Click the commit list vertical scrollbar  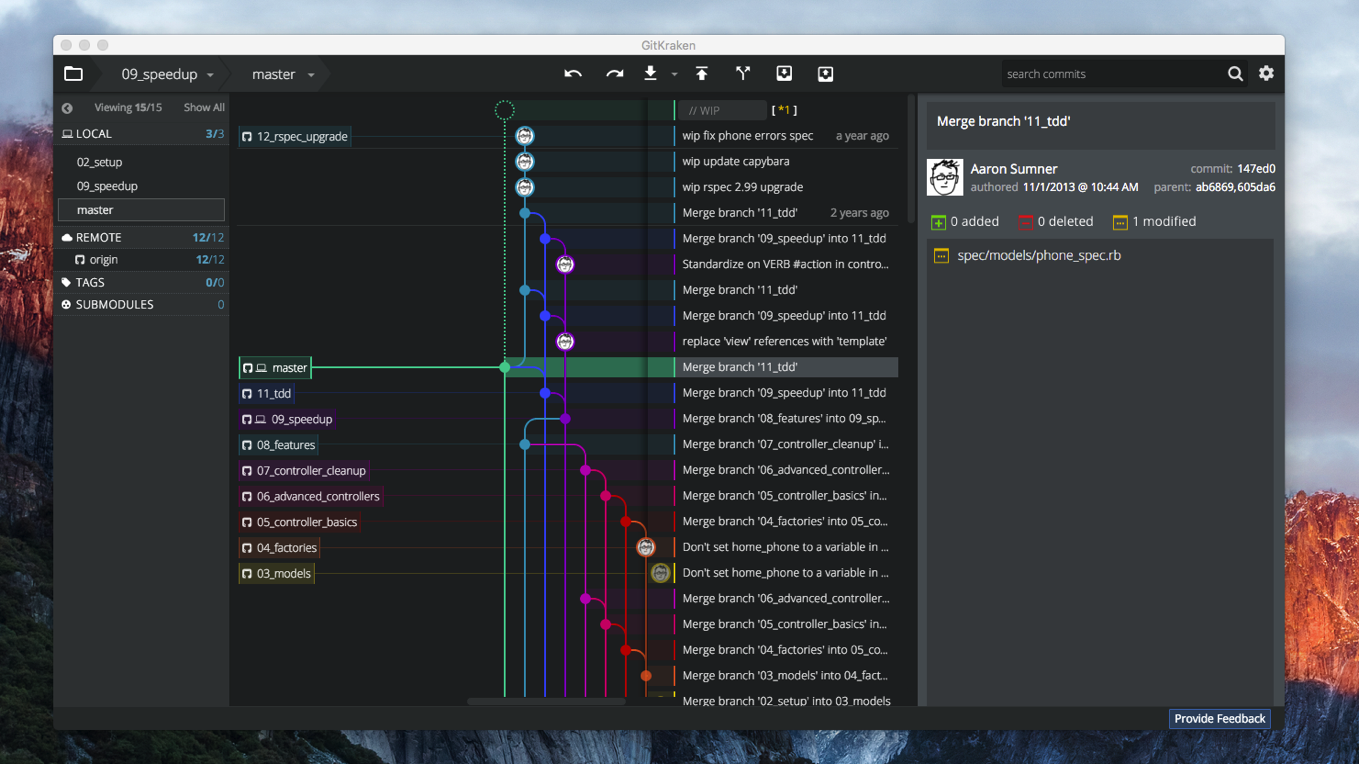[x=911, y=160]
